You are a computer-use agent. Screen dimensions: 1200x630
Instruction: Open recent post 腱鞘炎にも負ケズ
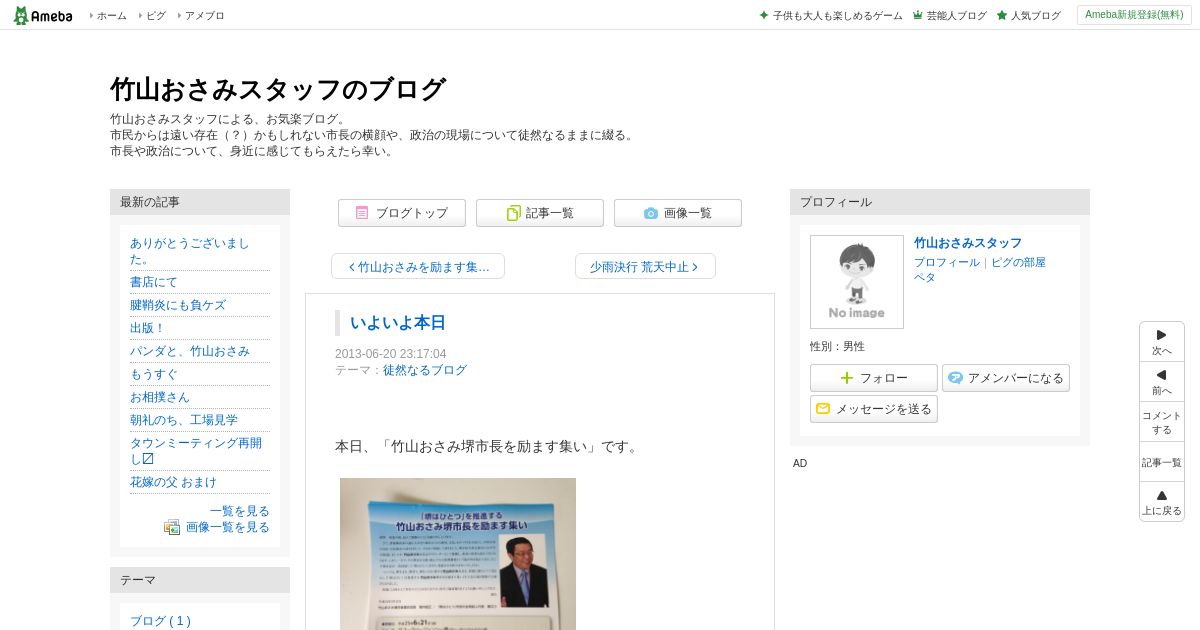[178, 305]
